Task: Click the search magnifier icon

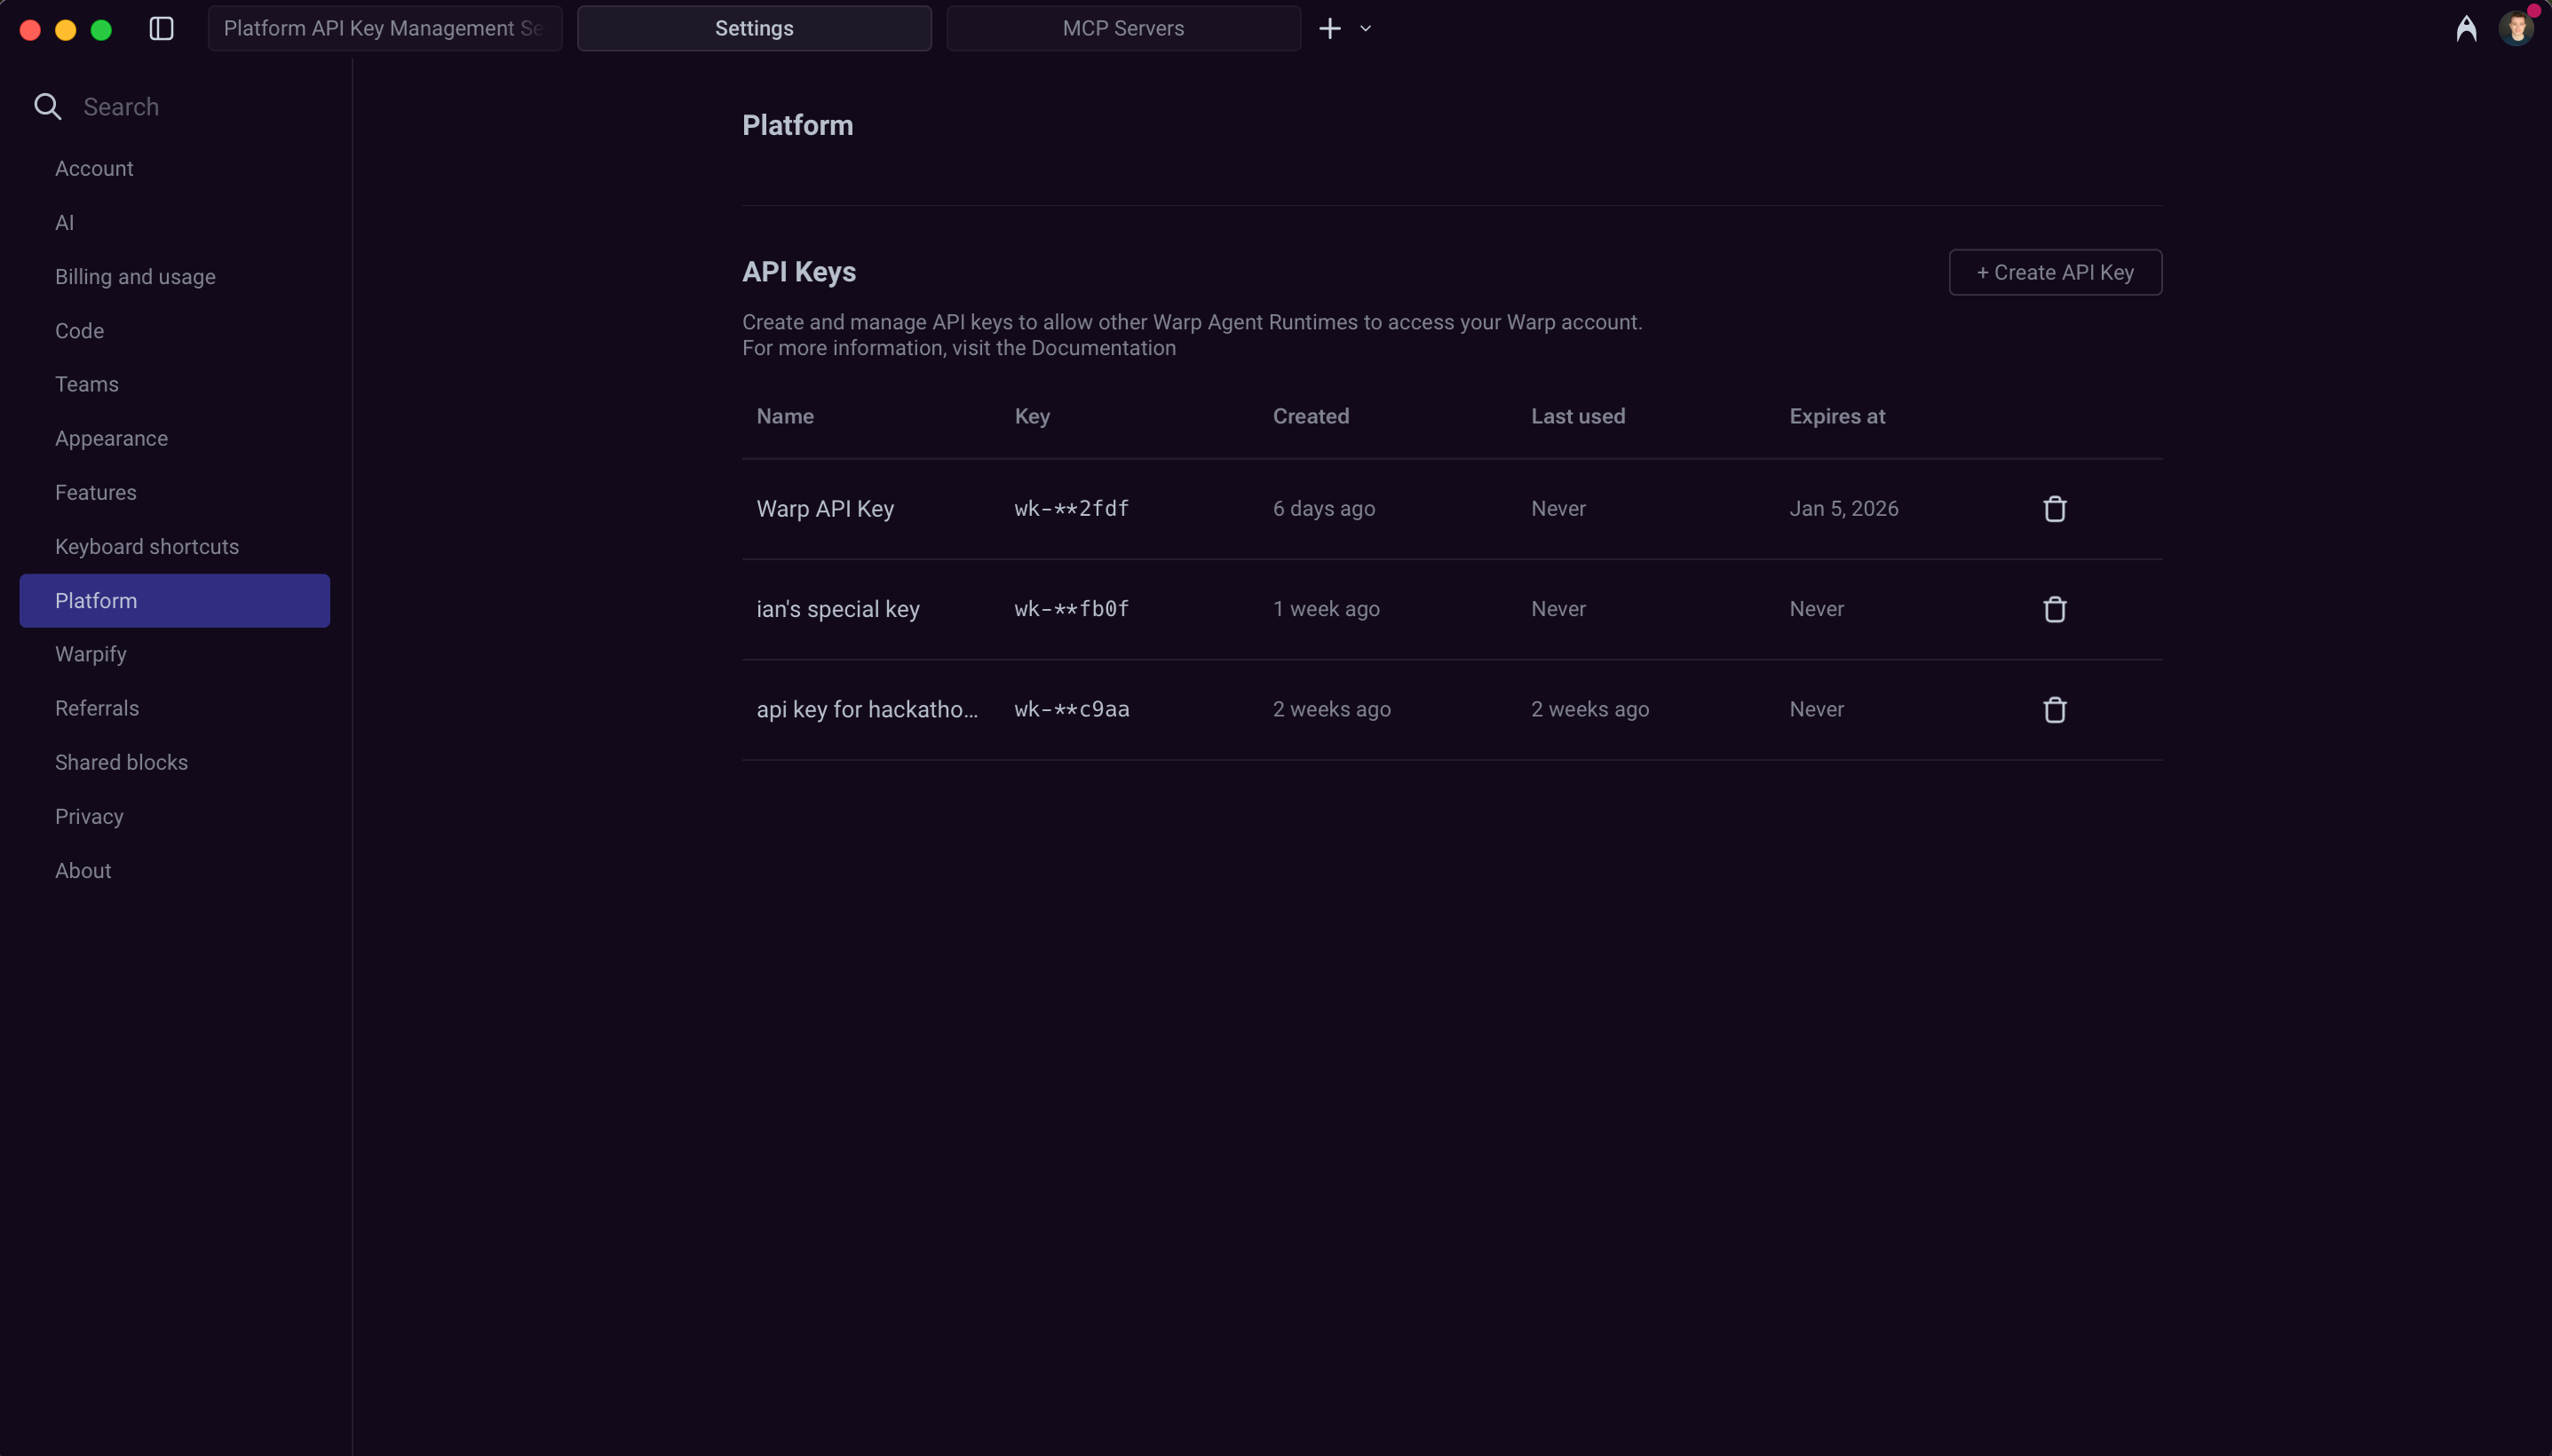Action: coord(47,107)
